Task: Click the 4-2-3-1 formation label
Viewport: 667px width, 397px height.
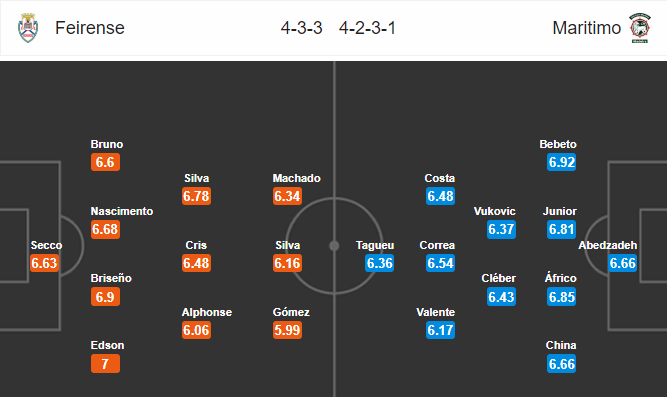Action: click(367, 28)
